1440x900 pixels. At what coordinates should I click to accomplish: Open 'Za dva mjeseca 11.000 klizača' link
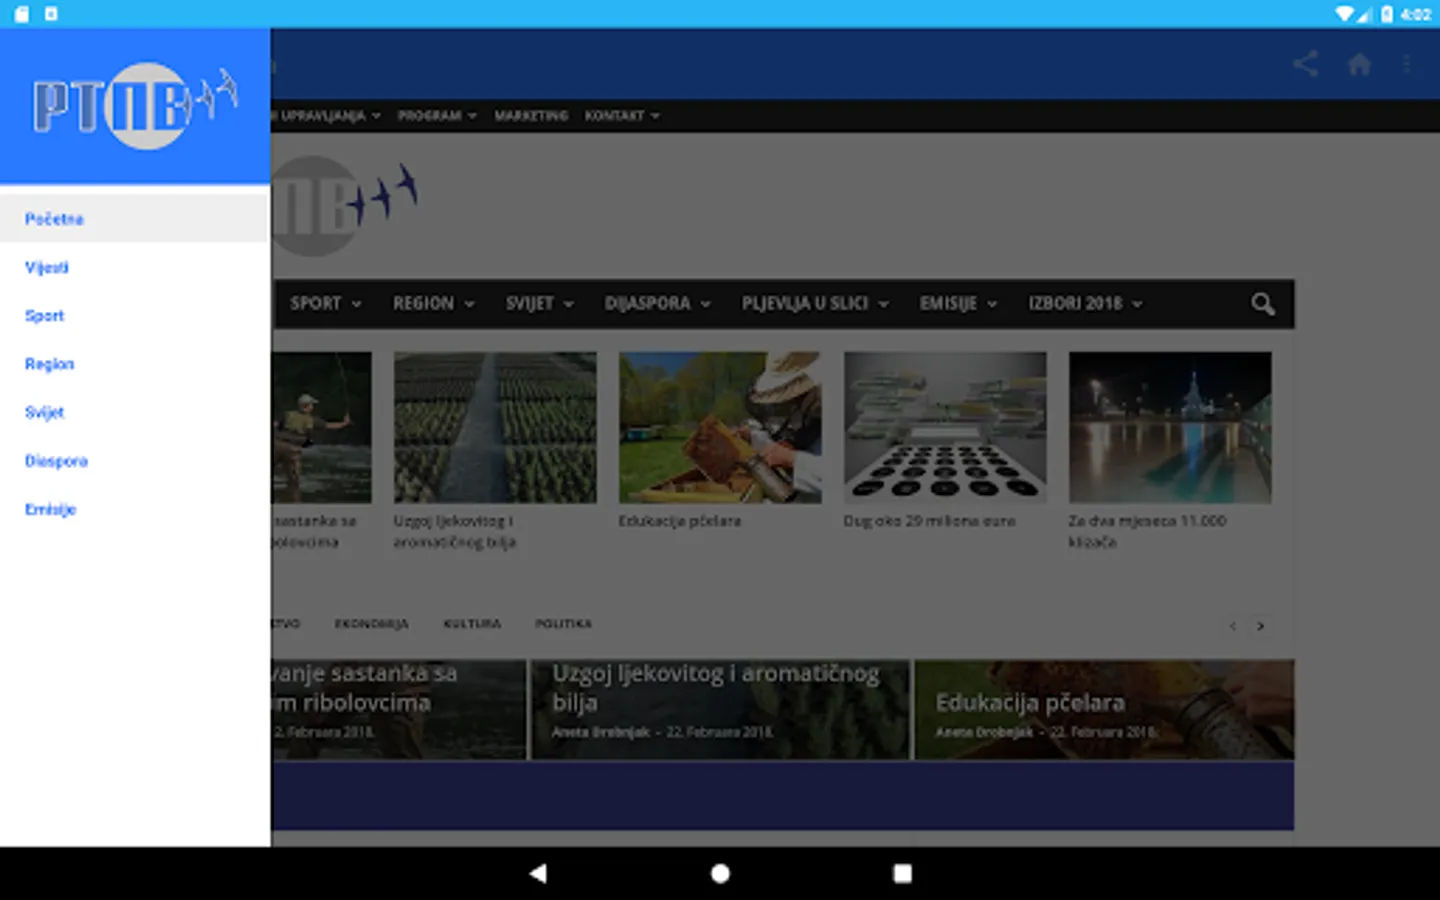click(1147, 531)
